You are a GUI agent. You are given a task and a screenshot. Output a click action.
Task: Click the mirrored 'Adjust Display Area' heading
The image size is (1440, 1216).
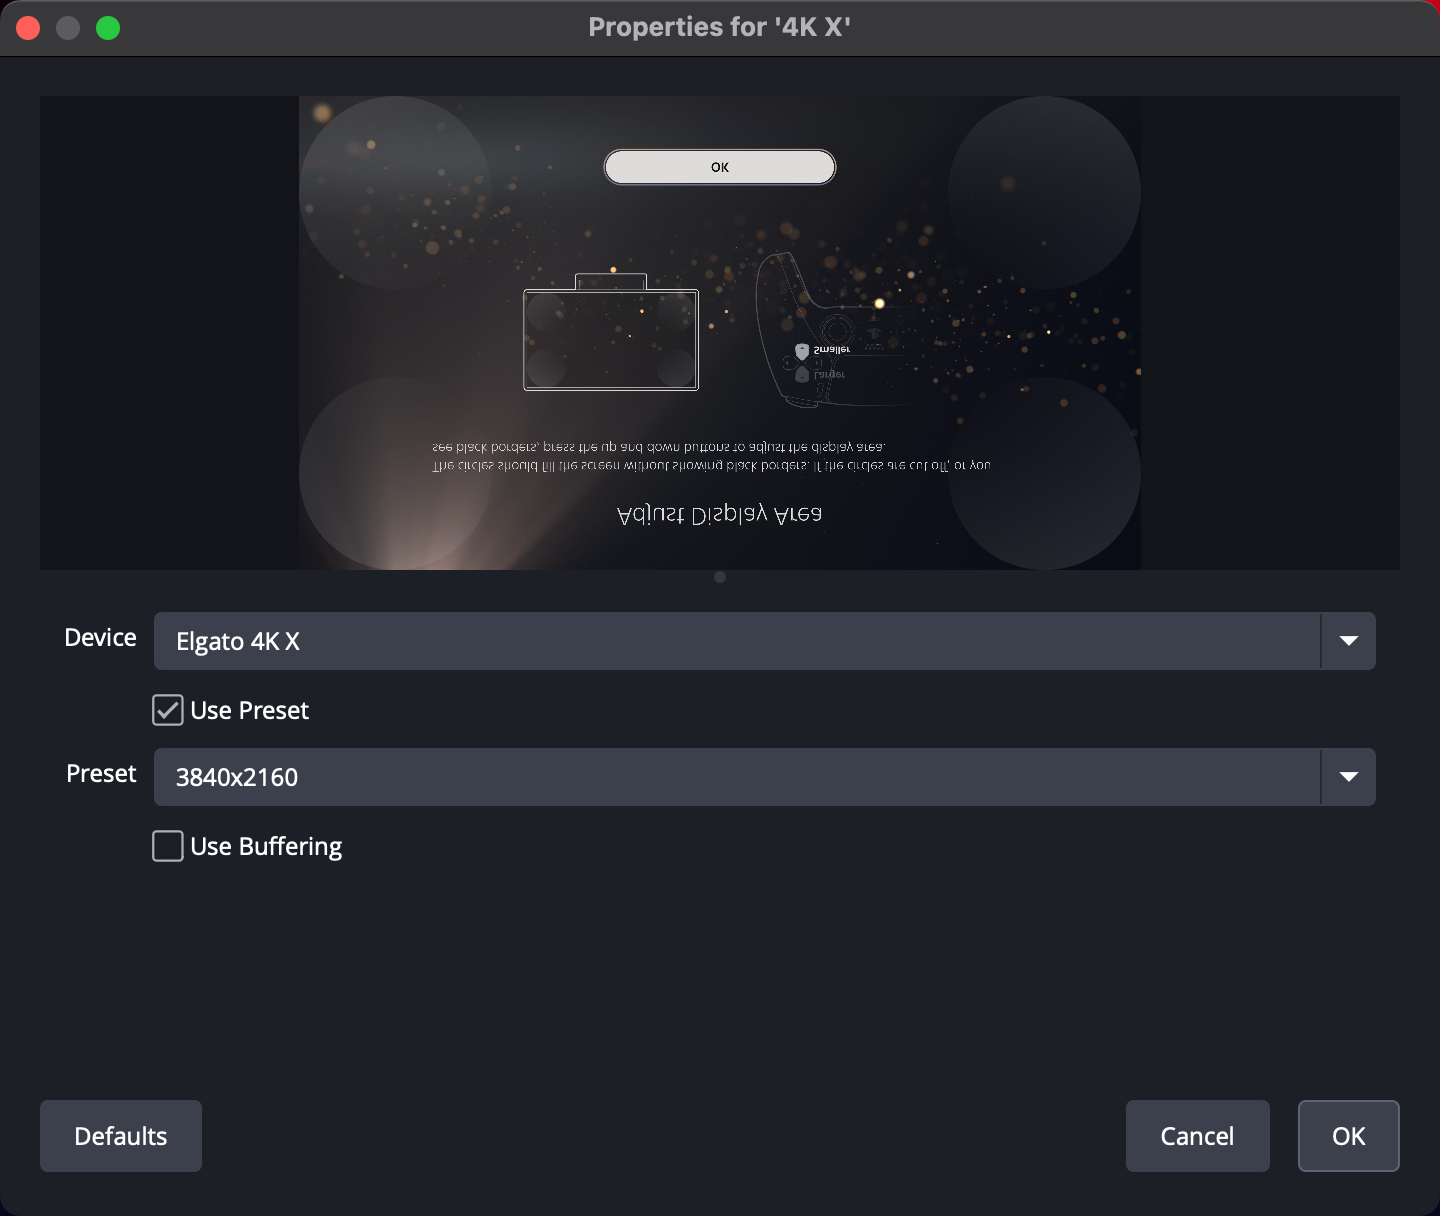coord(720,514)
